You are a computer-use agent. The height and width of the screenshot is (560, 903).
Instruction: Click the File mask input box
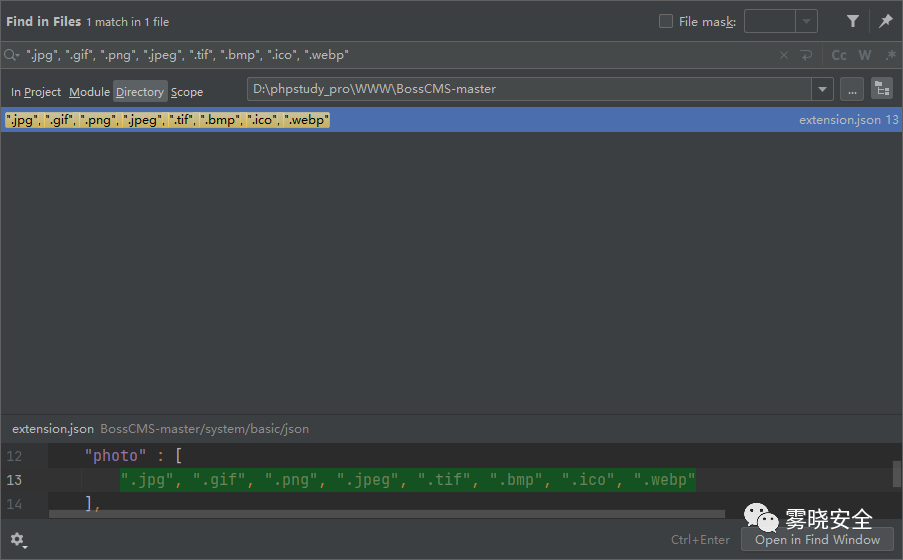point(770,21)
